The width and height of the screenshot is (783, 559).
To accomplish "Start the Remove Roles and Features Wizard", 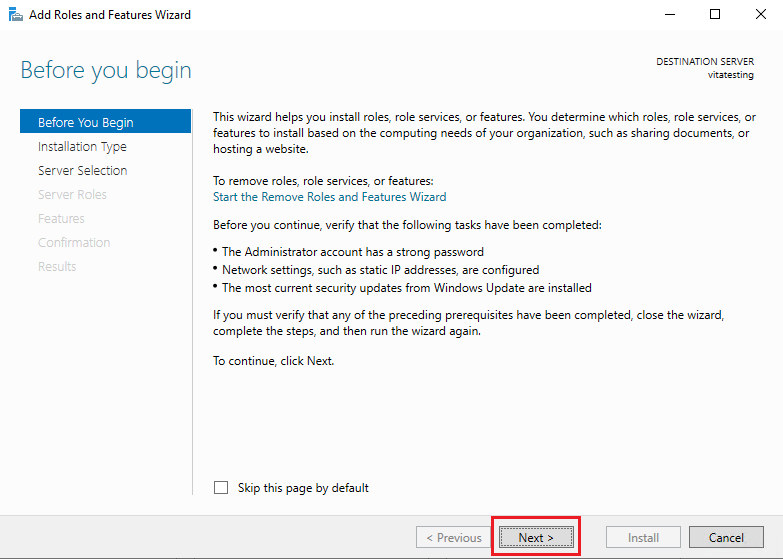I will tap(330, 197).
